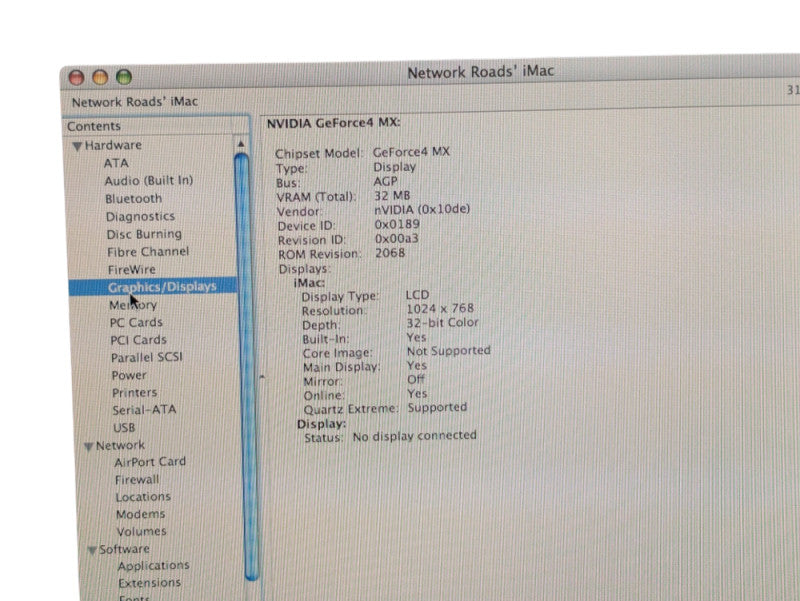
Task: Select the highlighted Graphics/Displays row
Action: 153,287
